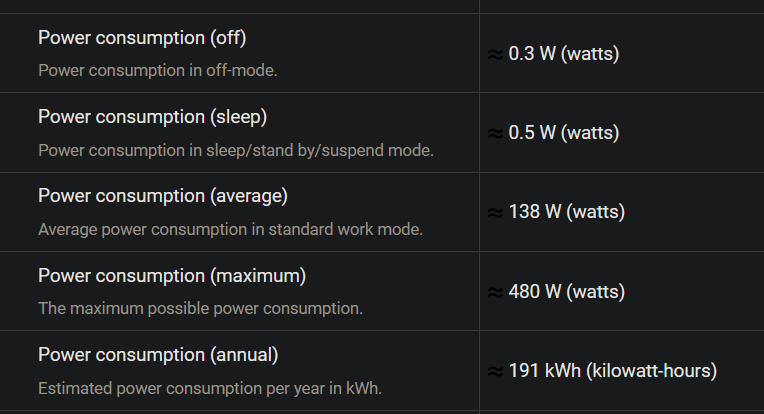Select the 0.5 W (watts) value
764x414 pixels.
564,132
